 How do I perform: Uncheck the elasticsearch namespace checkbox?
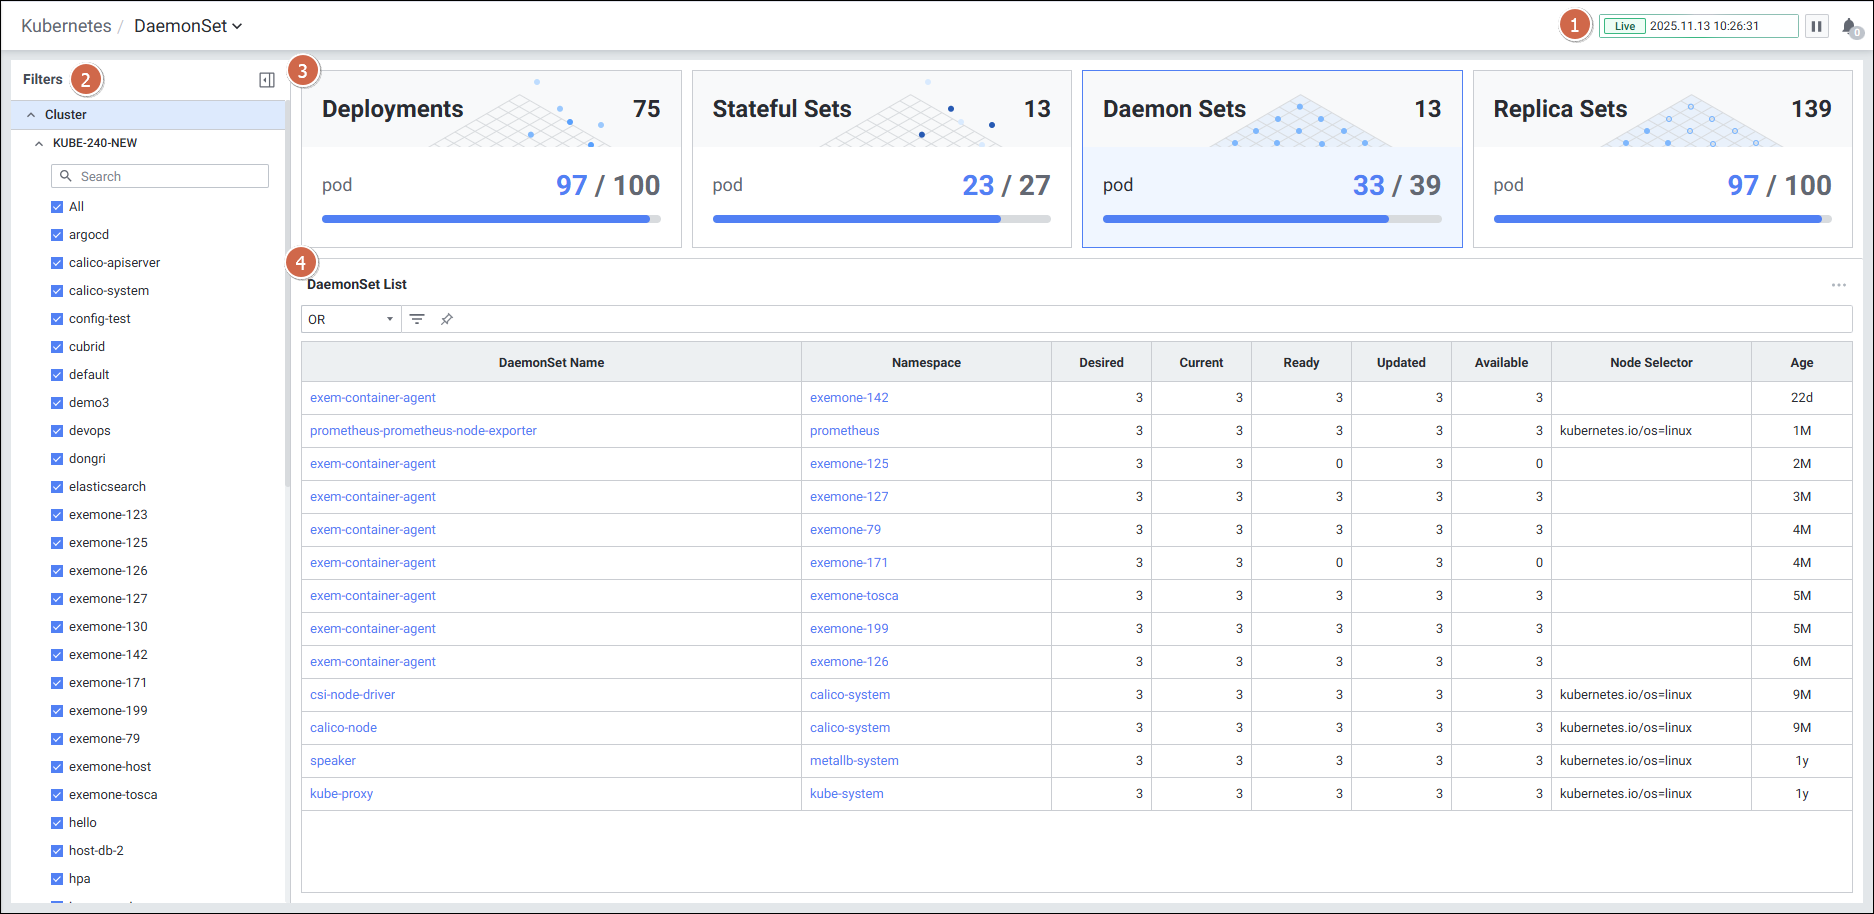57,487
